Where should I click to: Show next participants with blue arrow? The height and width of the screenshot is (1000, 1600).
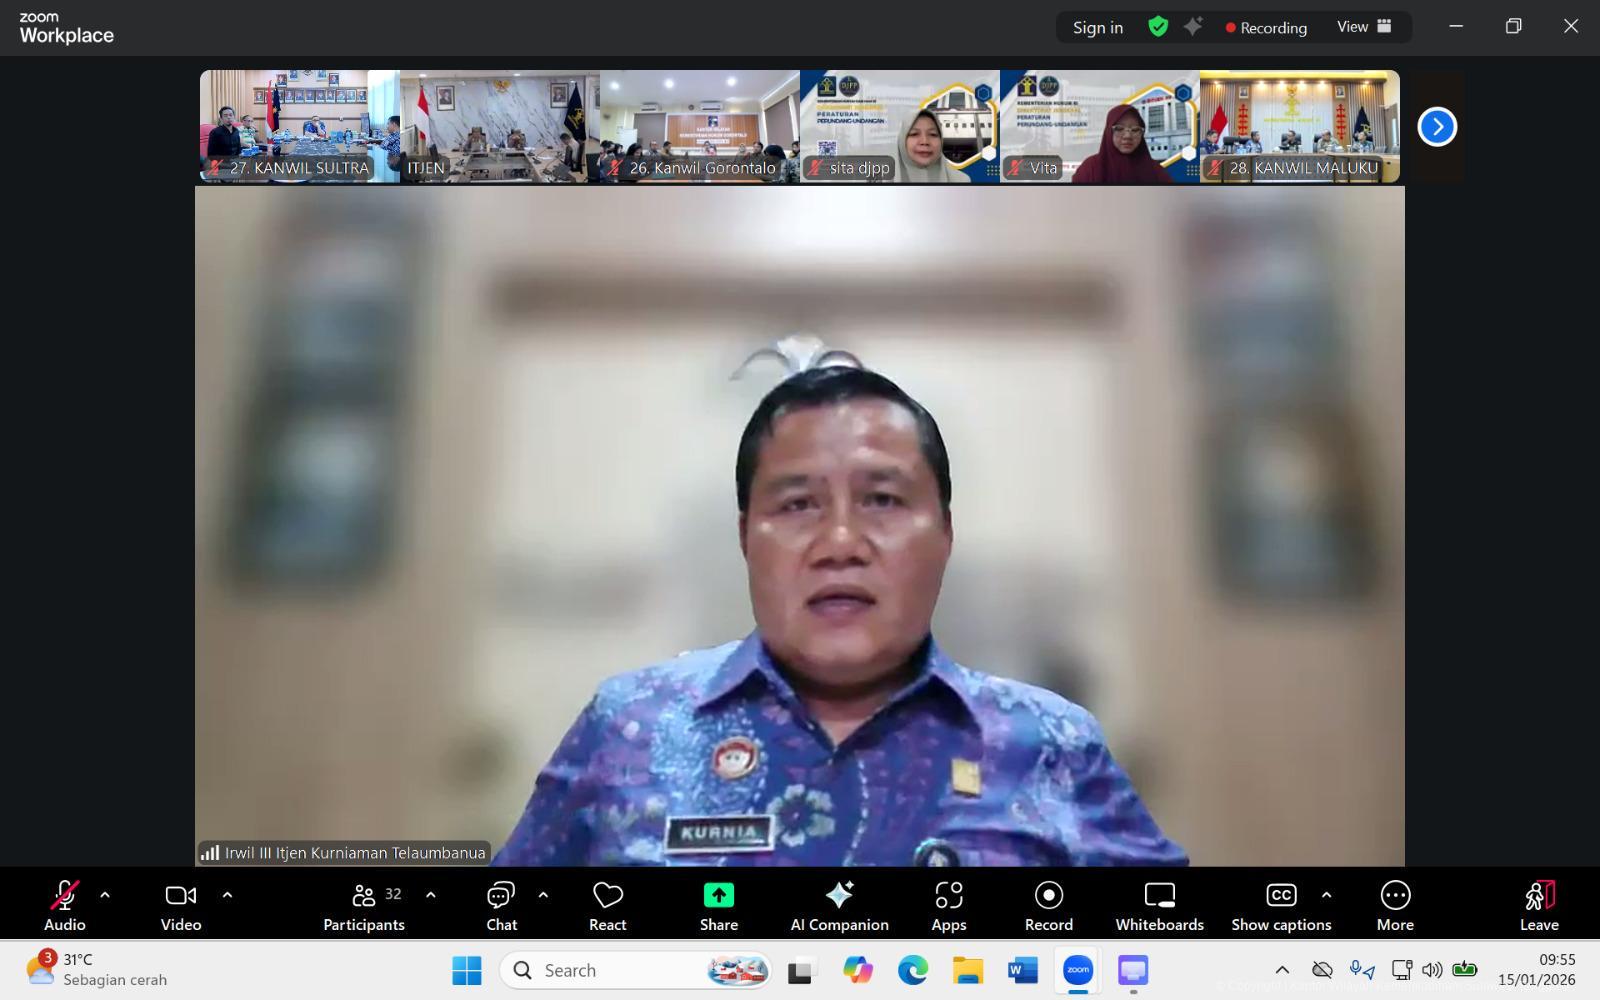1437,127
